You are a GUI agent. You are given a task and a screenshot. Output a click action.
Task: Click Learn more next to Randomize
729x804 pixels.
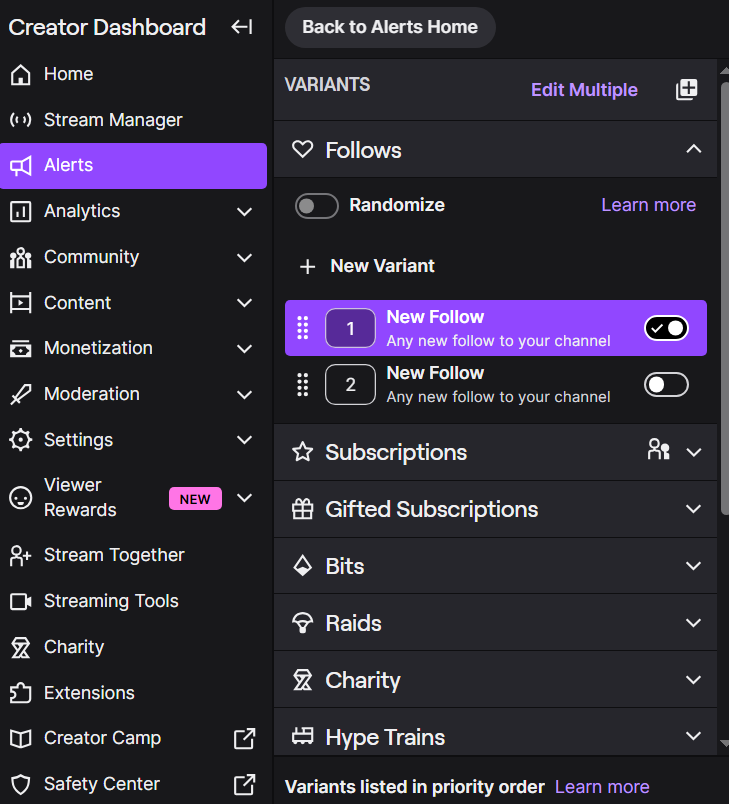pos(649,205)
